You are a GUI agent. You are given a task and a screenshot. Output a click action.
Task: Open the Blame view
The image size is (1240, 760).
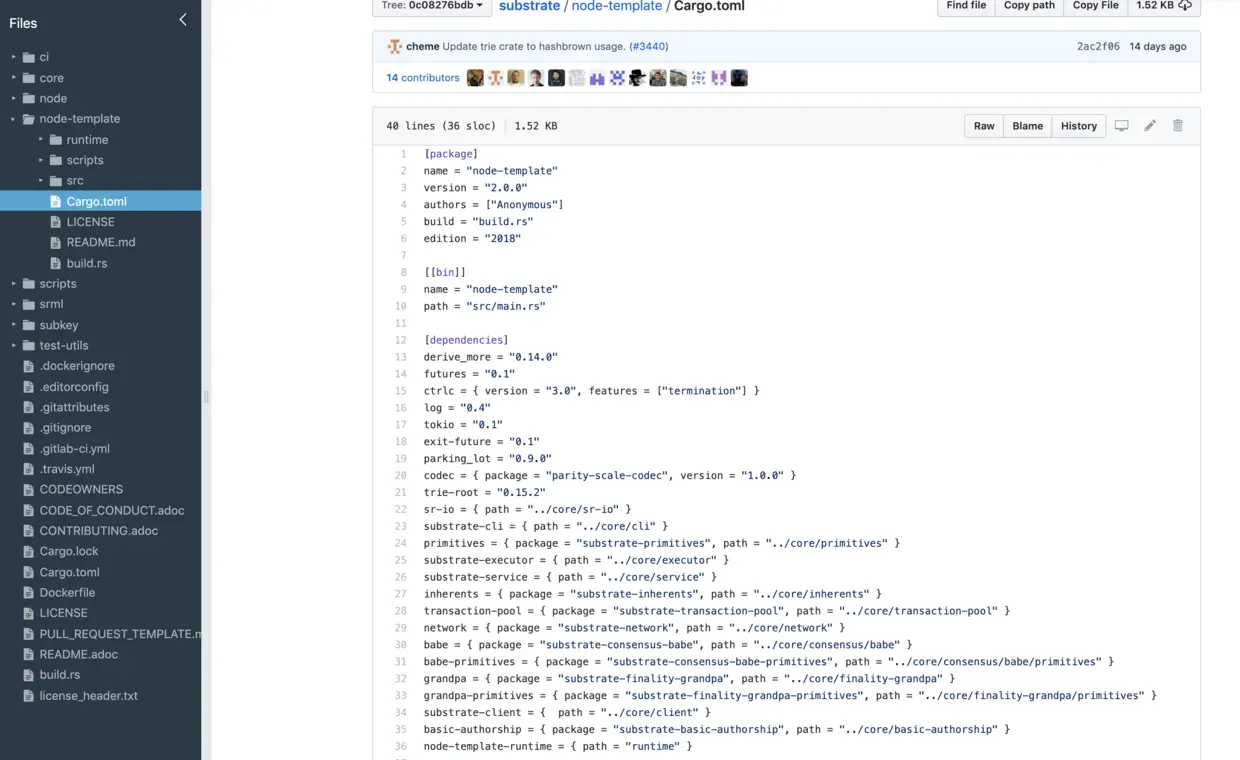pos(1027,126)
